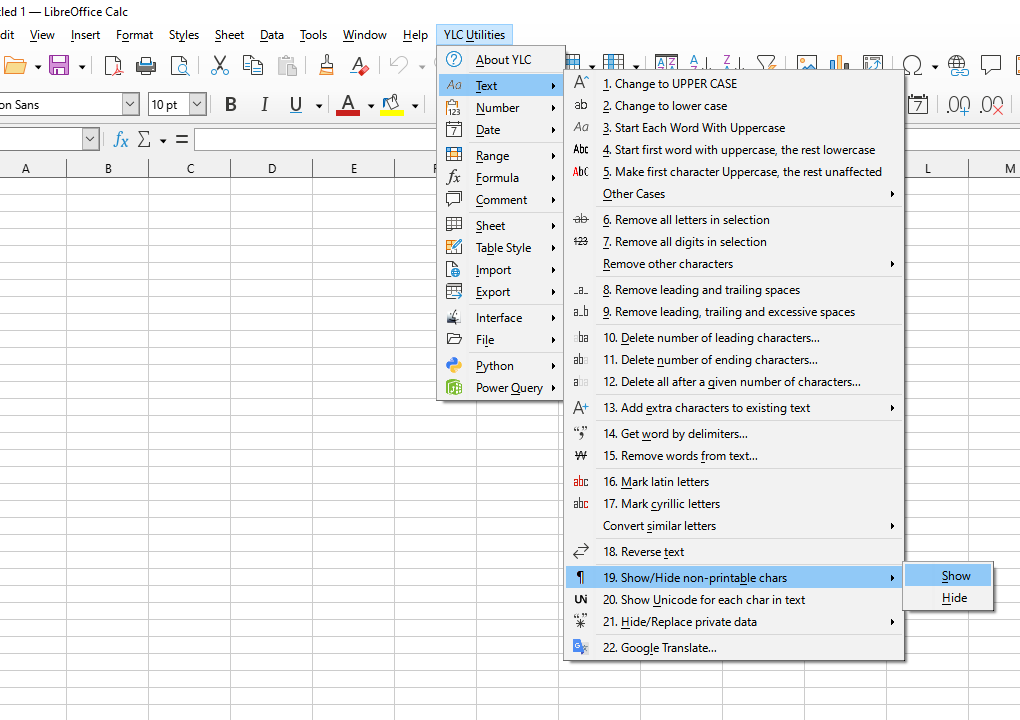Image resolution: width=1020 pixels, height=720 pixels.
Task: Click the Print icon in toolbar
Action: (146, 66)
